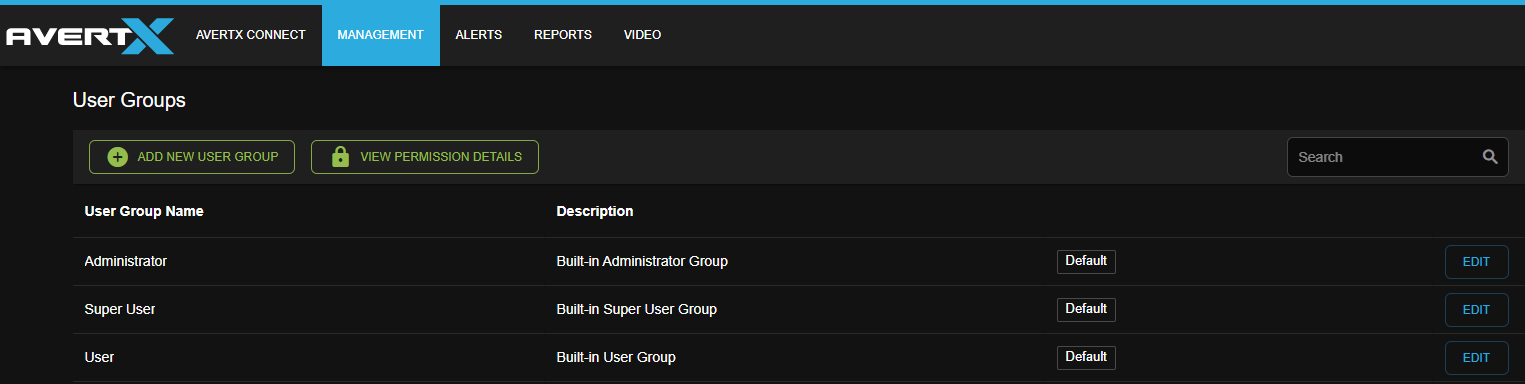
Task: Go to the REPORTS tab
Action: pyautogui.click(x=563, y=35)
